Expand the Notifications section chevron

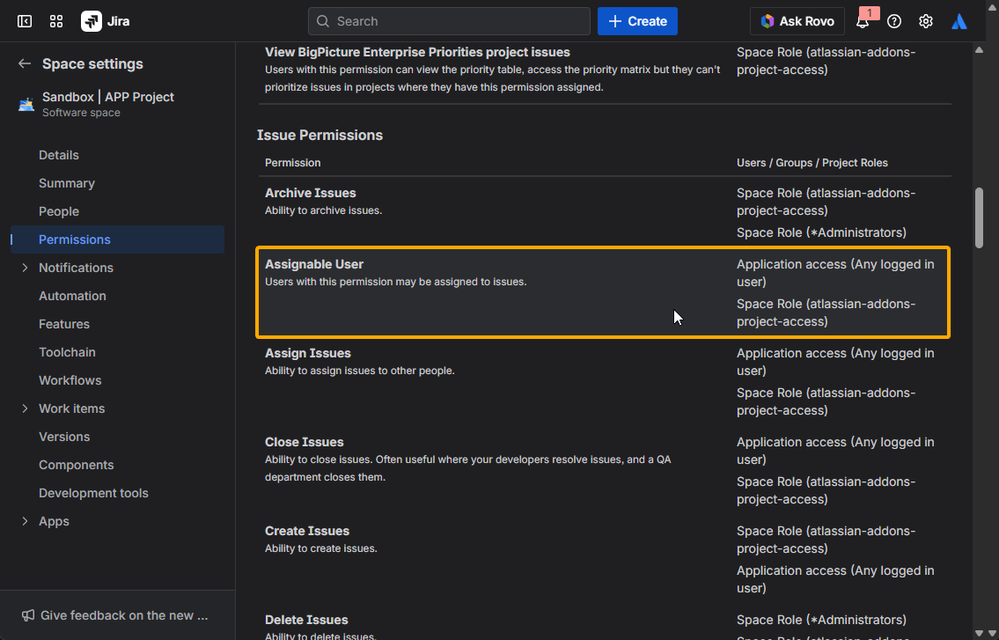point(25,267)
